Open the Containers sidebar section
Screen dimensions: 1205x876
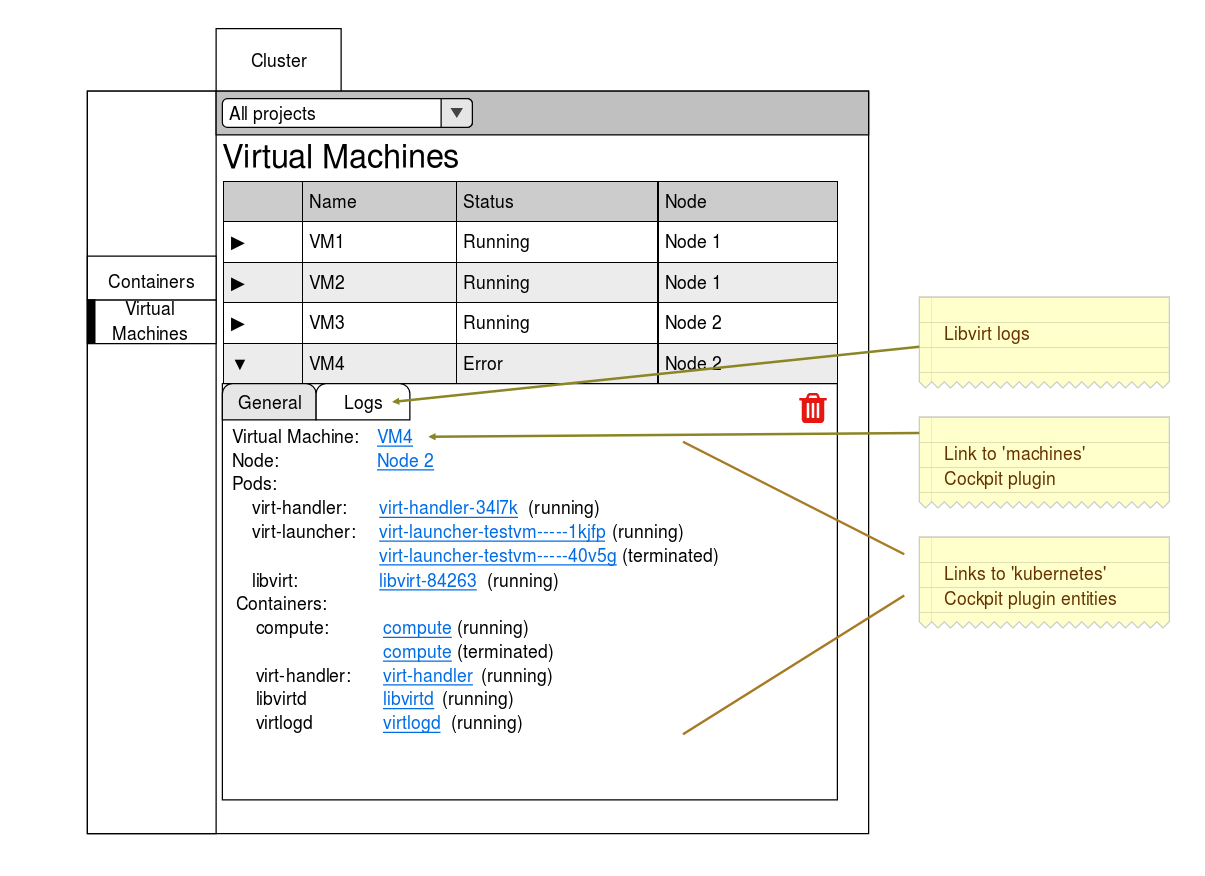pos(150,281)
